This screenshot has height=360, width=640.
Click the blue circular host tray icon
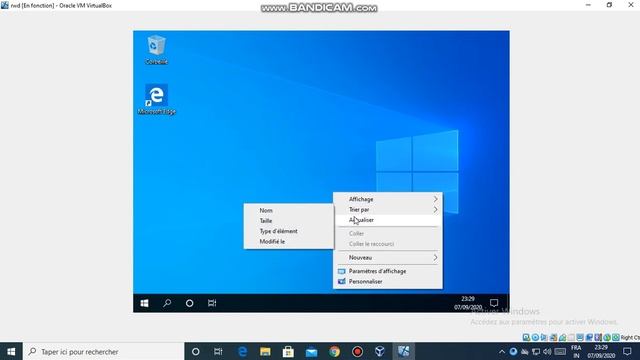point(513,351)
